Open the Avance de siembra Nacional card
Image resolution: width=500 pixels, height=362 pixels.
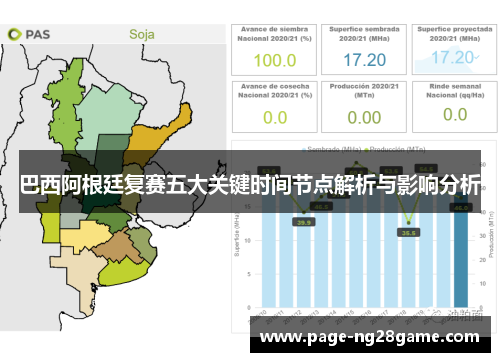274,50
